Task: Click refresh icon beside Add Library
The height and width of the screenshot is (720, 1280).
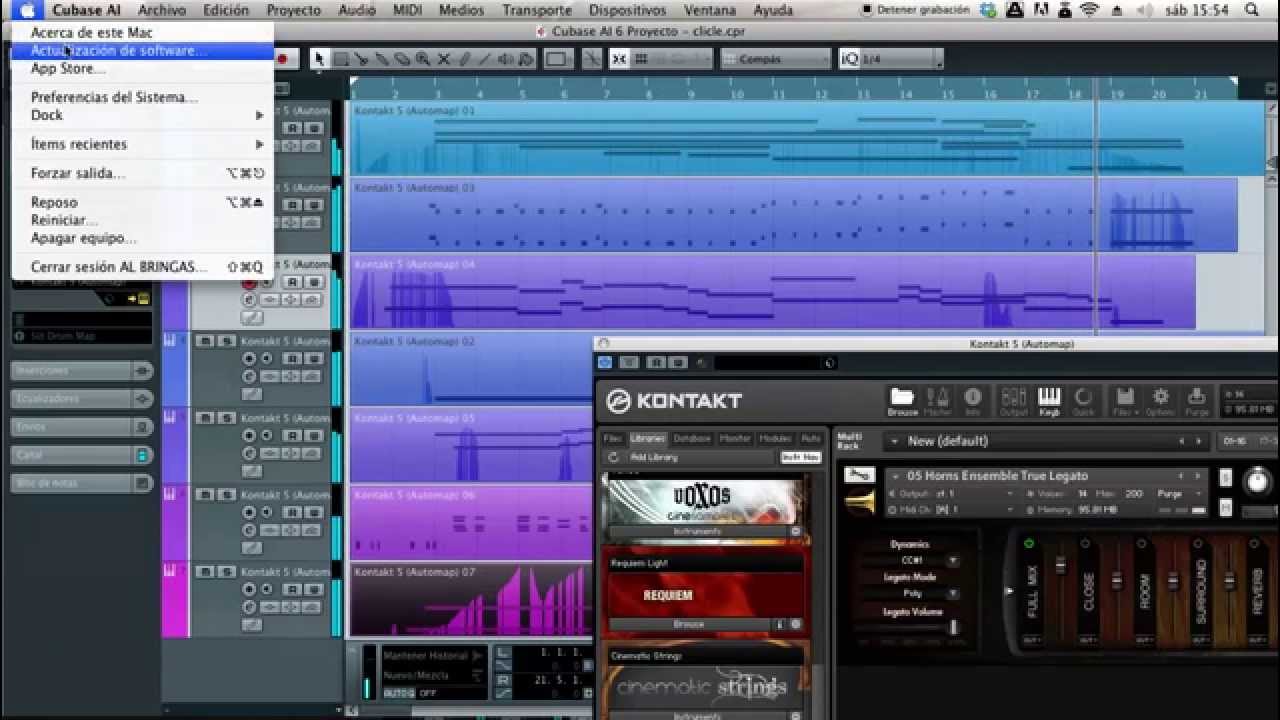Action: tap(613, 457)
